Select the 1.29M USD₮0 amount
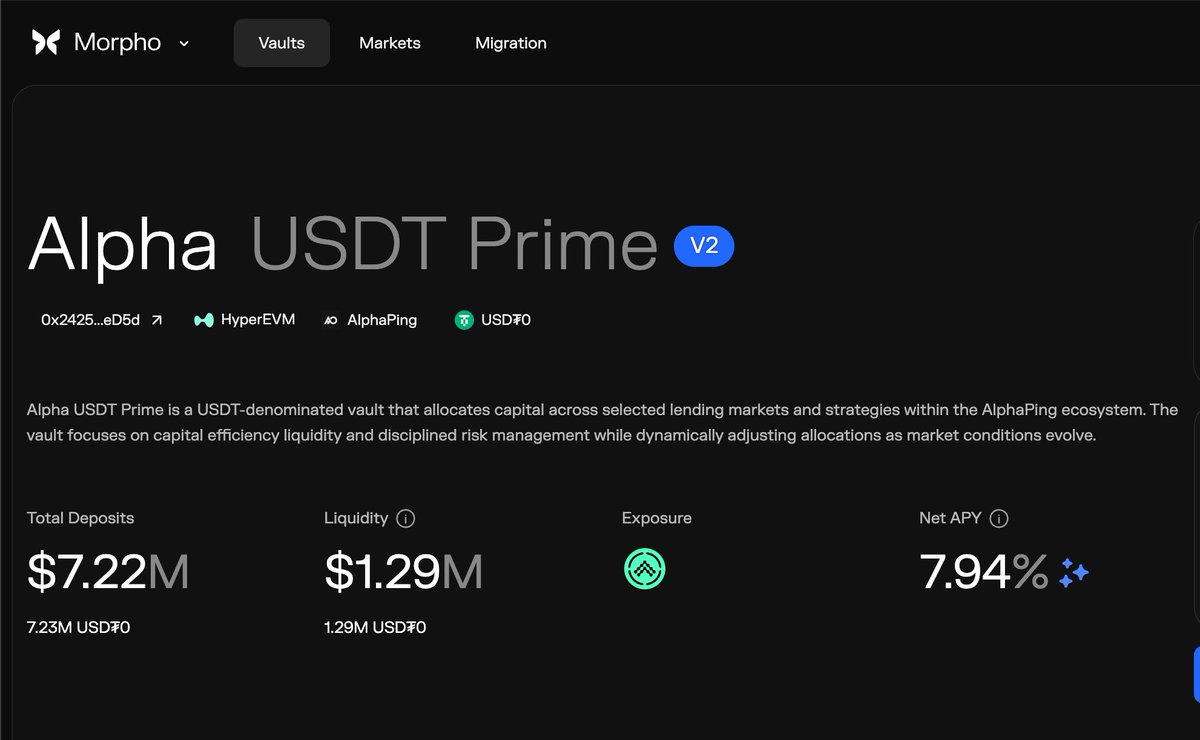 [x=375, y=628]
